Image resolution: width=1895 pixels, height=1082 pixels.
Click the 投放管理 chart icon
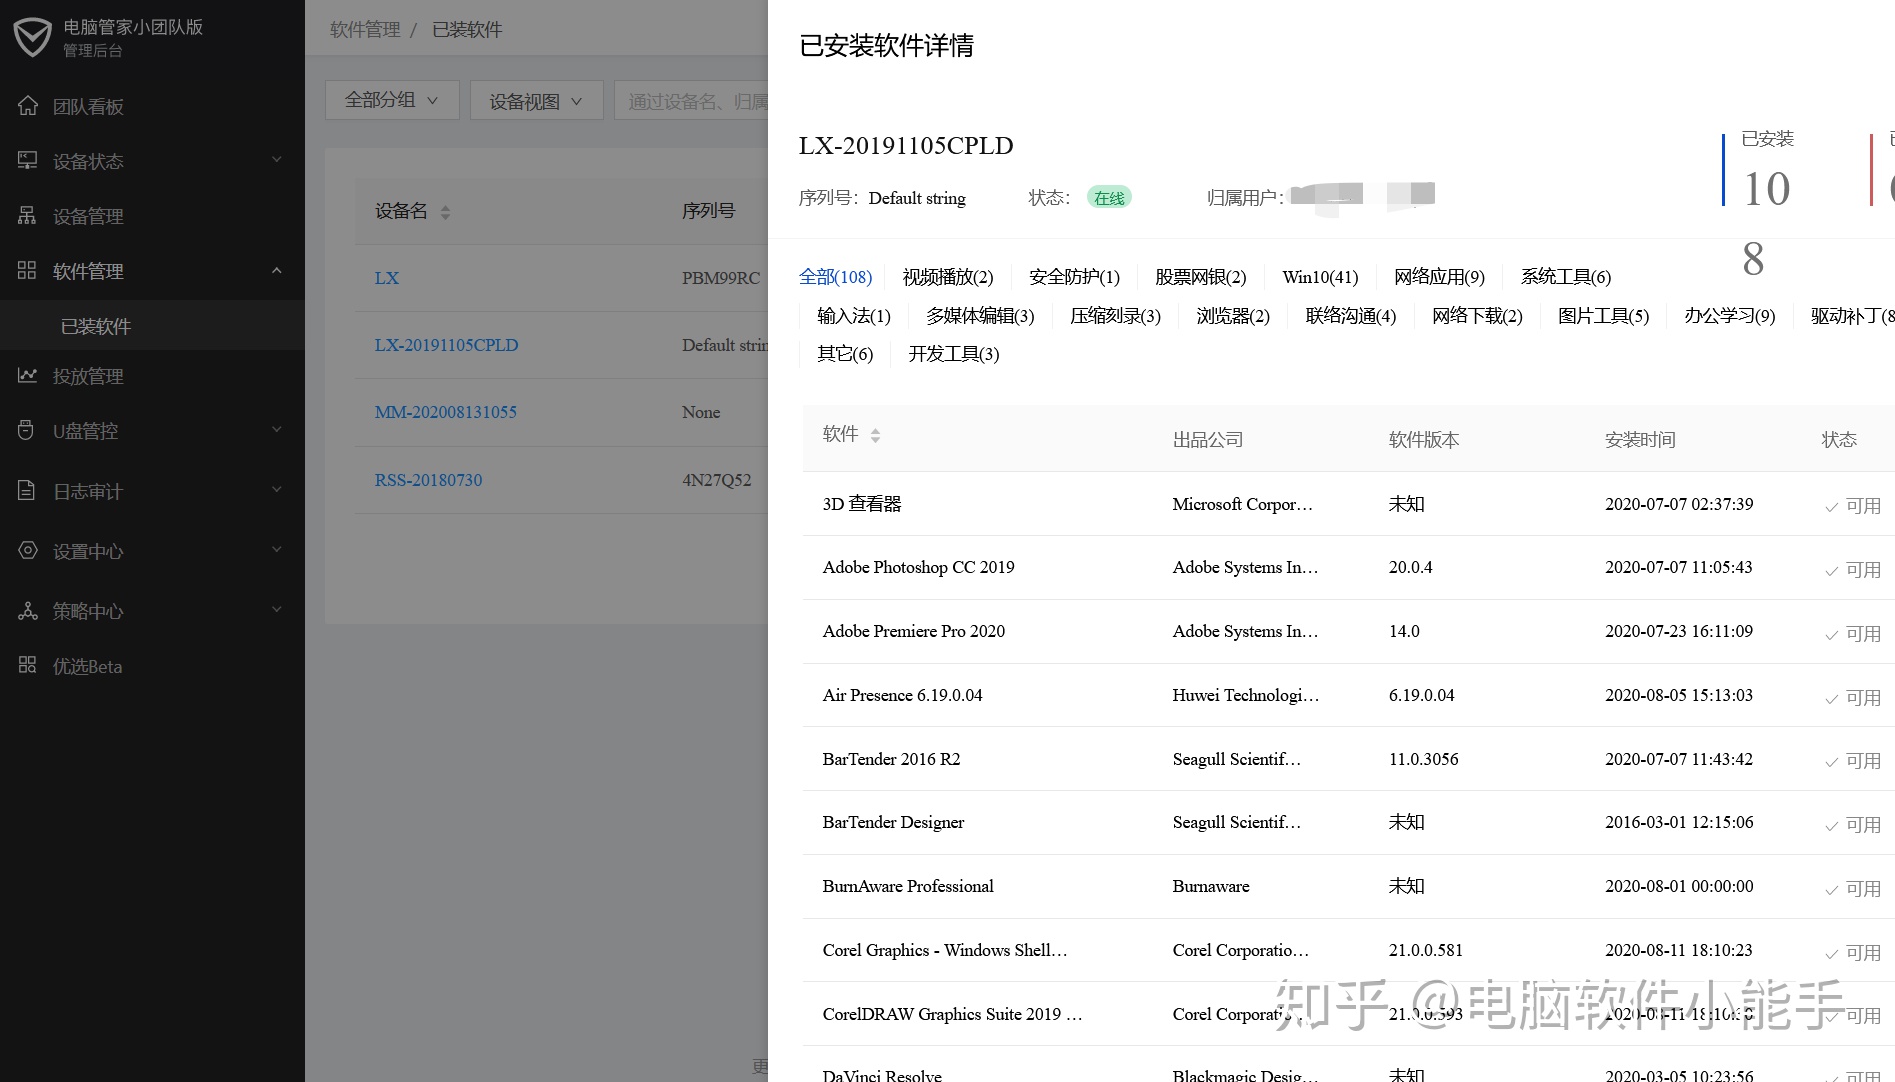click(x=28, y=376)
